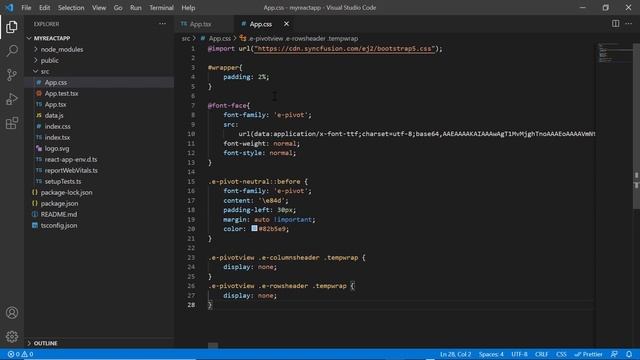Open the Run and Debug view icon
This screenshot has width=640, height=360.
pos(12,99)
